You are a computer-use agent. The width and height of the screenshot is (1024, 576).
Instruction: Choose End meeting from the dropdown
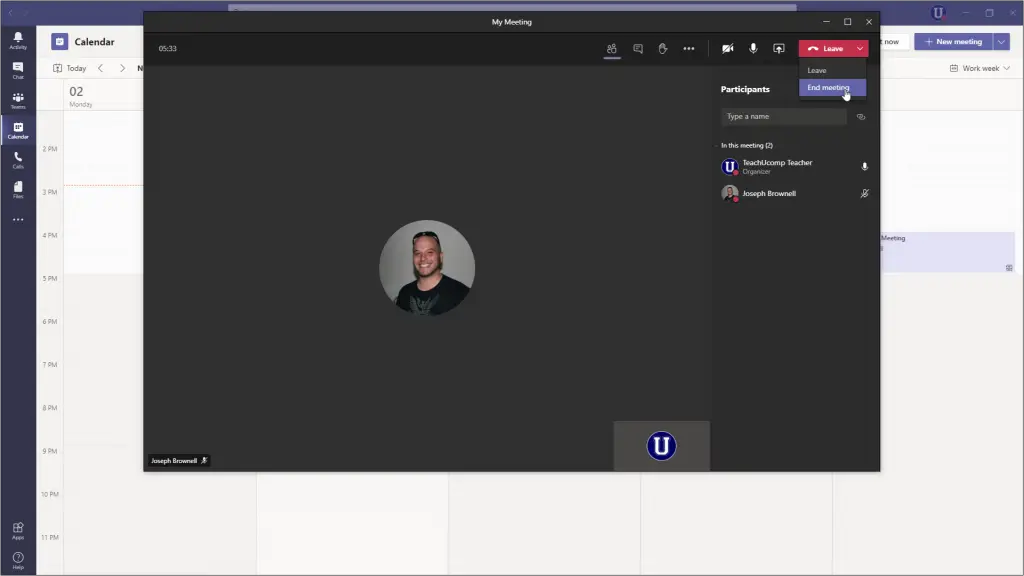[x=833, y=88]
